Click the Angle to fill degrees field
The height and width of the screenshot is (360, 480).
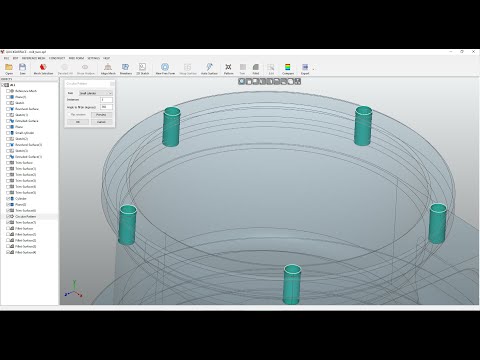(x=107, y=107)
